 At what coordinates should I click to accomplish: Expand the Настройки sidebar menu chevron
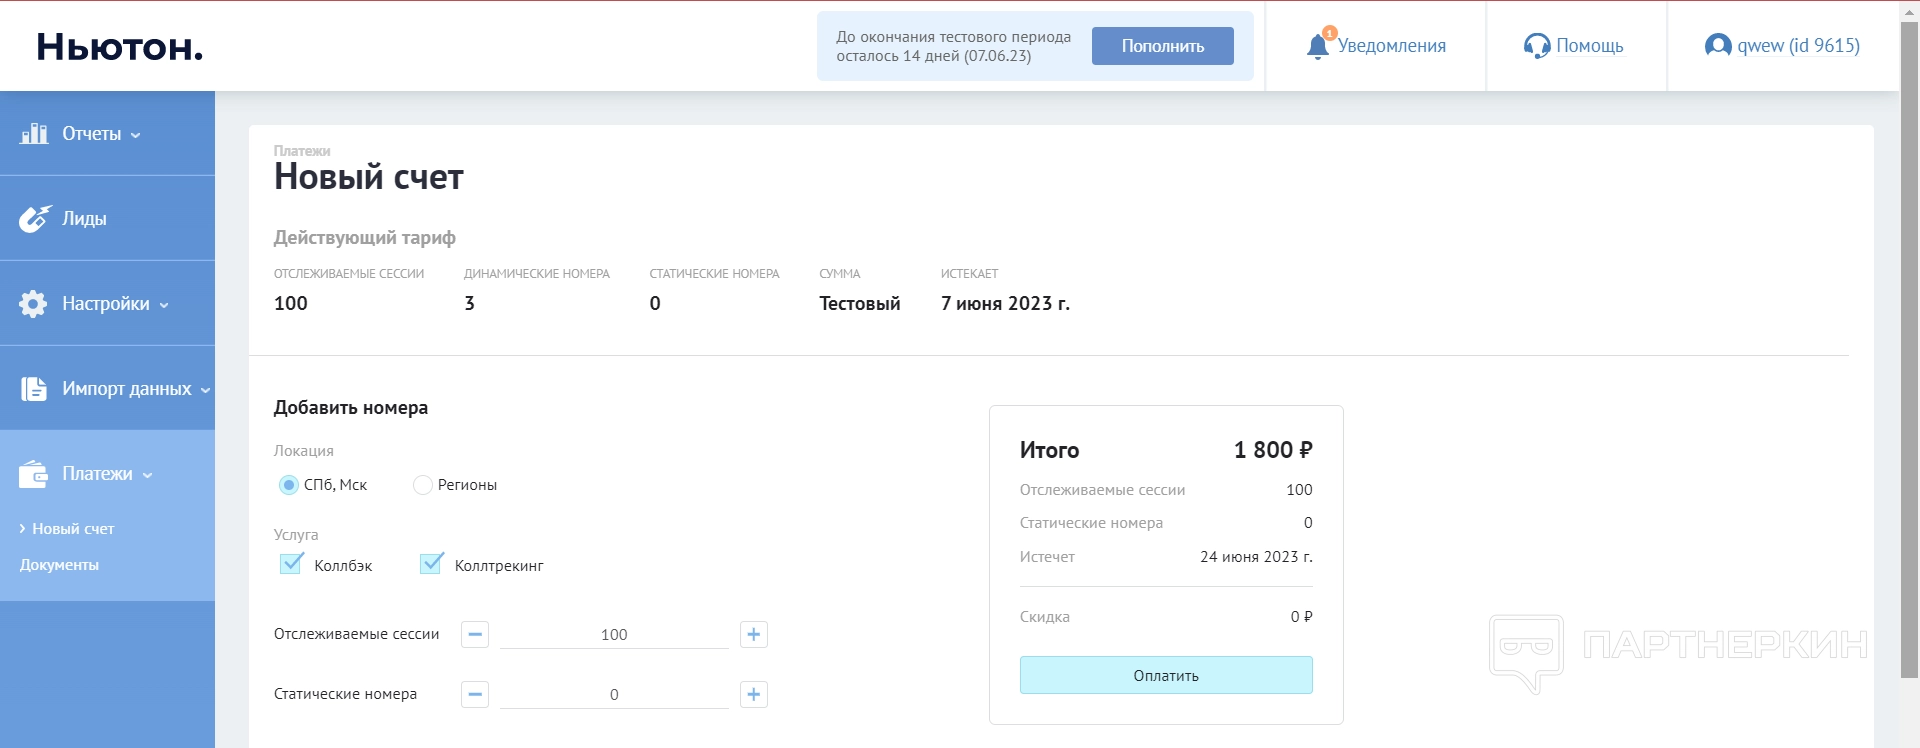point(164,305)
